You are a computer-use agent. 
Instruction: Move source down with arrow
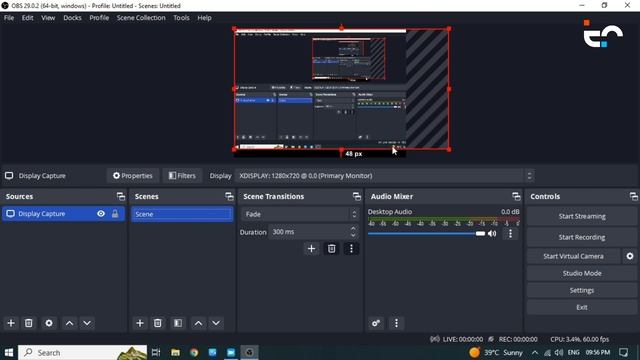[87, 323]
